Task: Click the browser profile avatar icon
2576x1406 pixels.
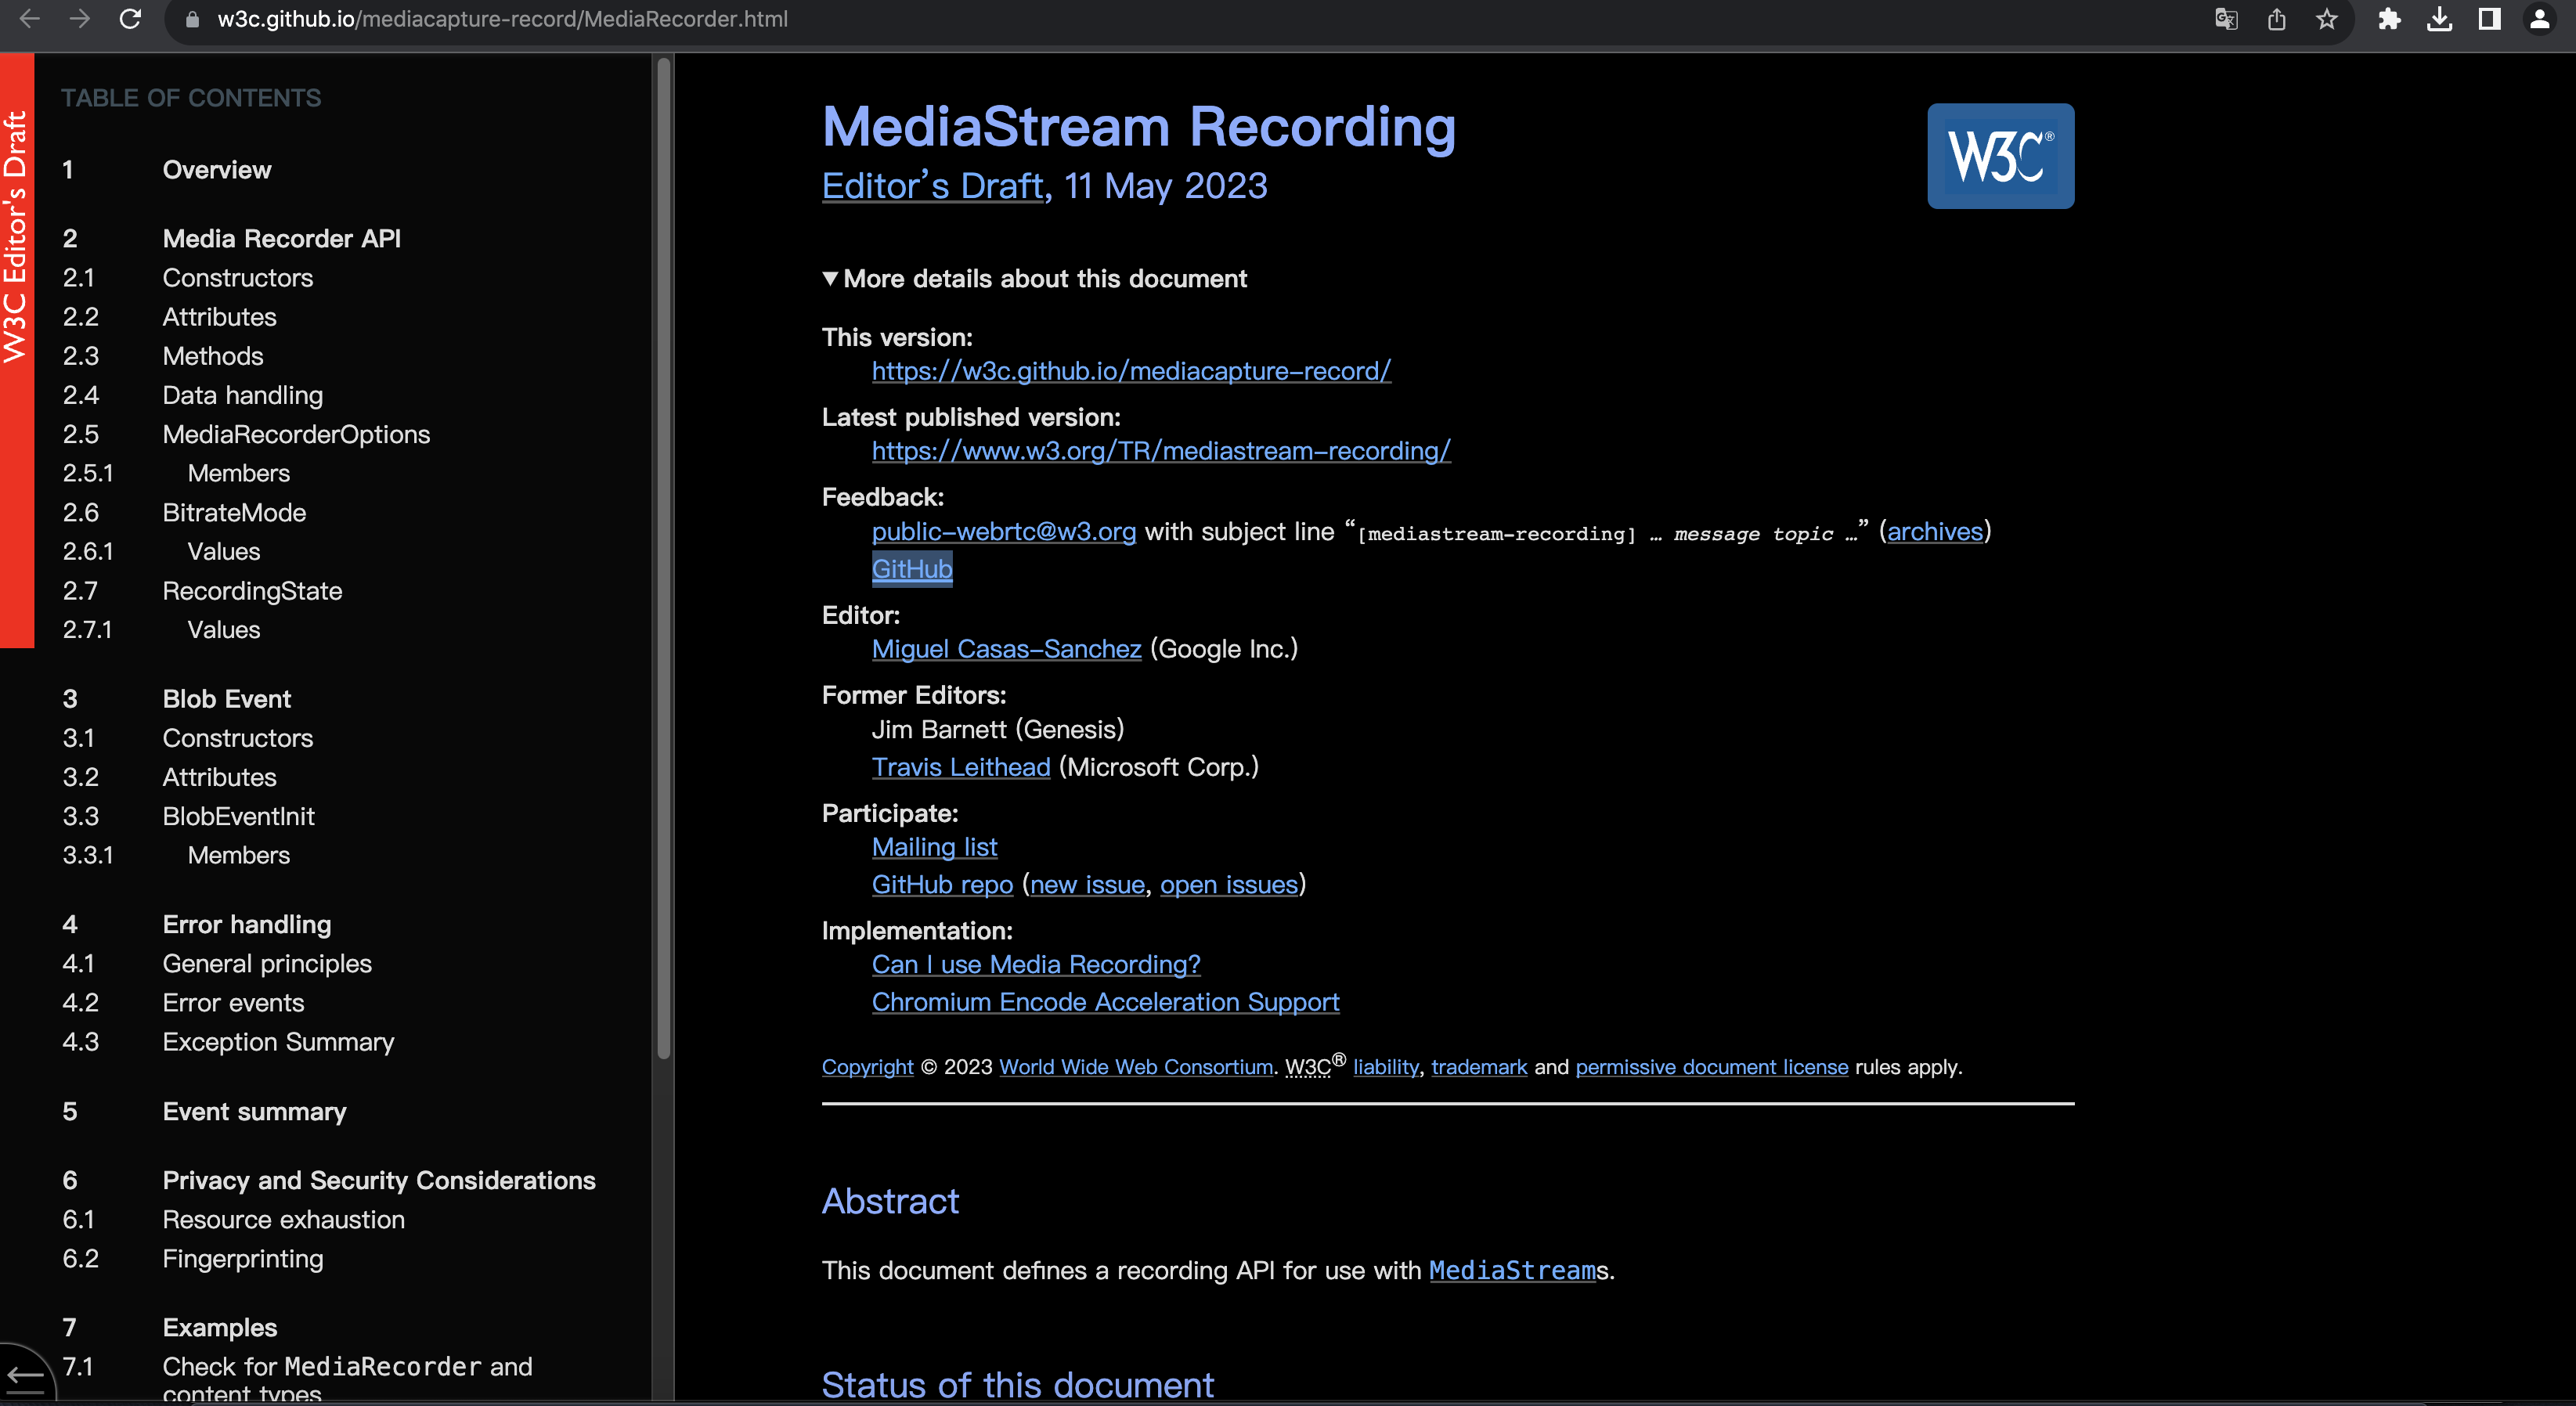Action: pos(2542,19)
